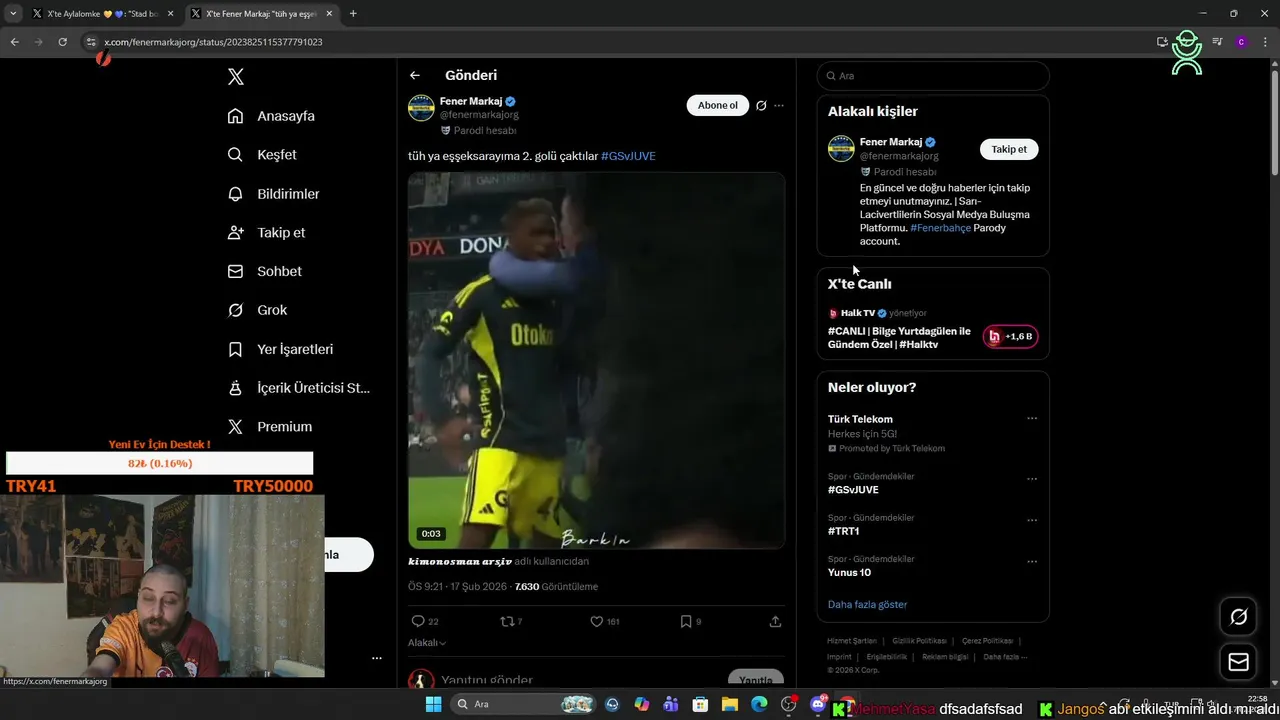Click the X logo in sidebar
Screen dimensions: 1280x720
[236, 77]
